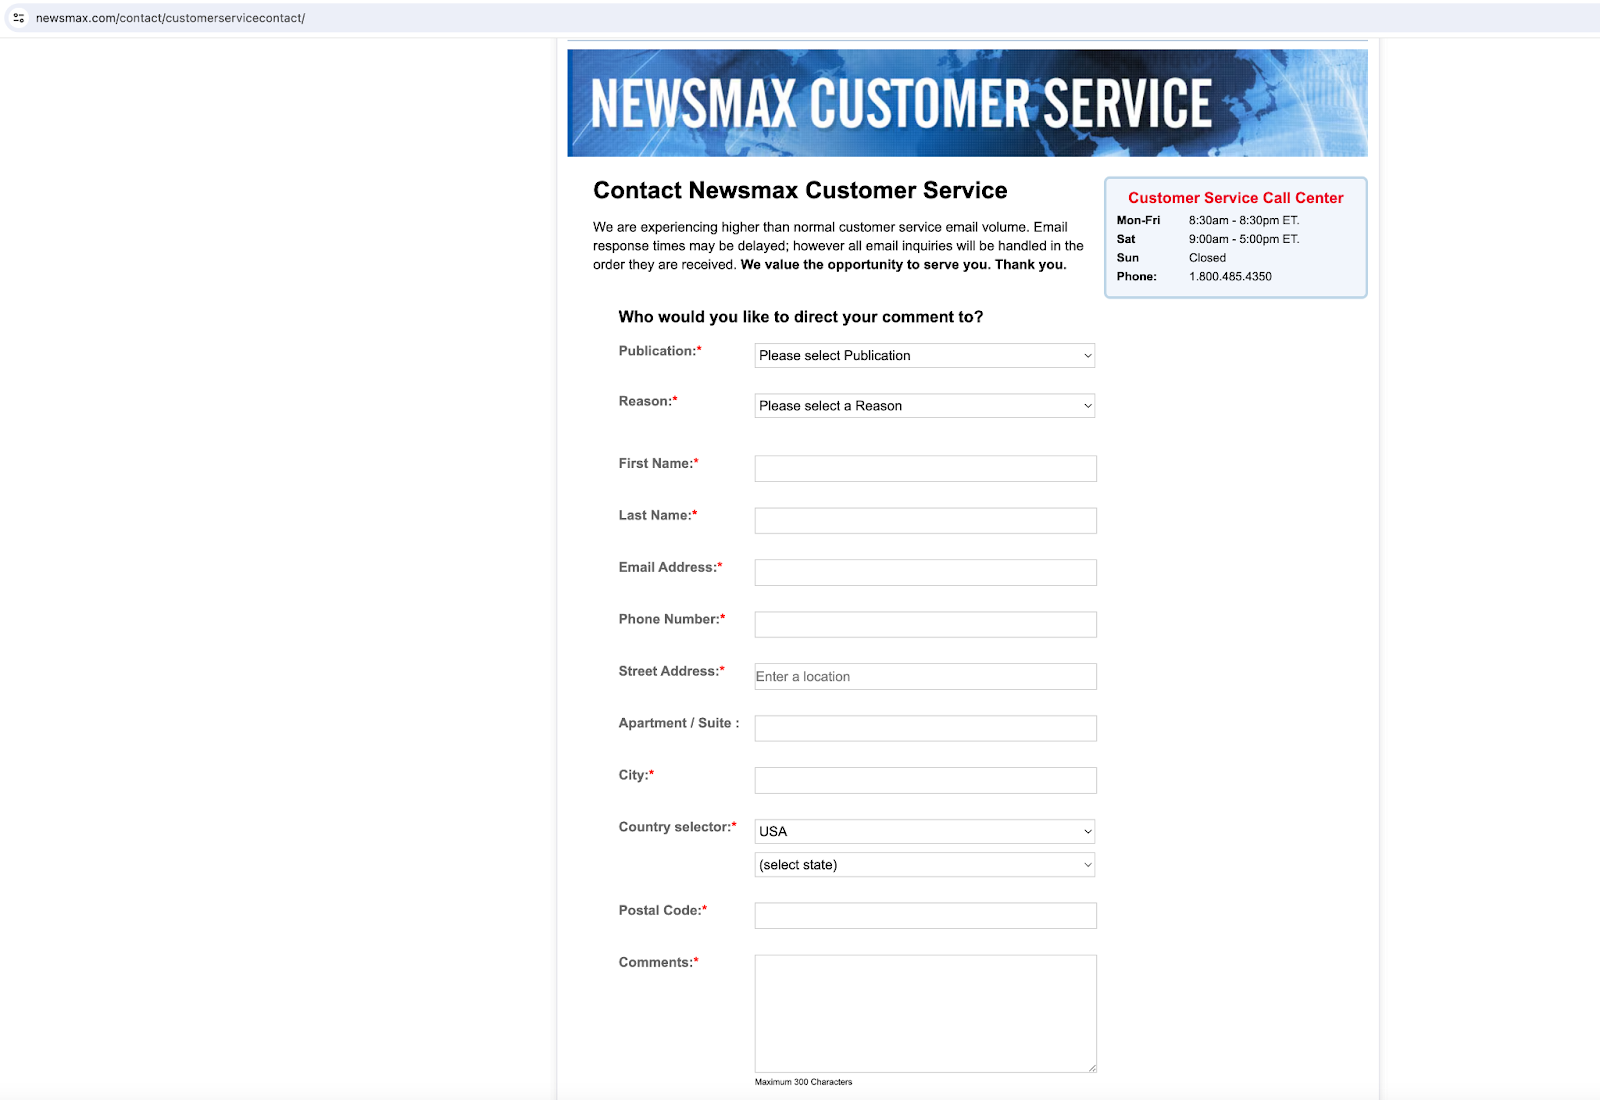Click the 'Email Address:' label

pos(670,567)
